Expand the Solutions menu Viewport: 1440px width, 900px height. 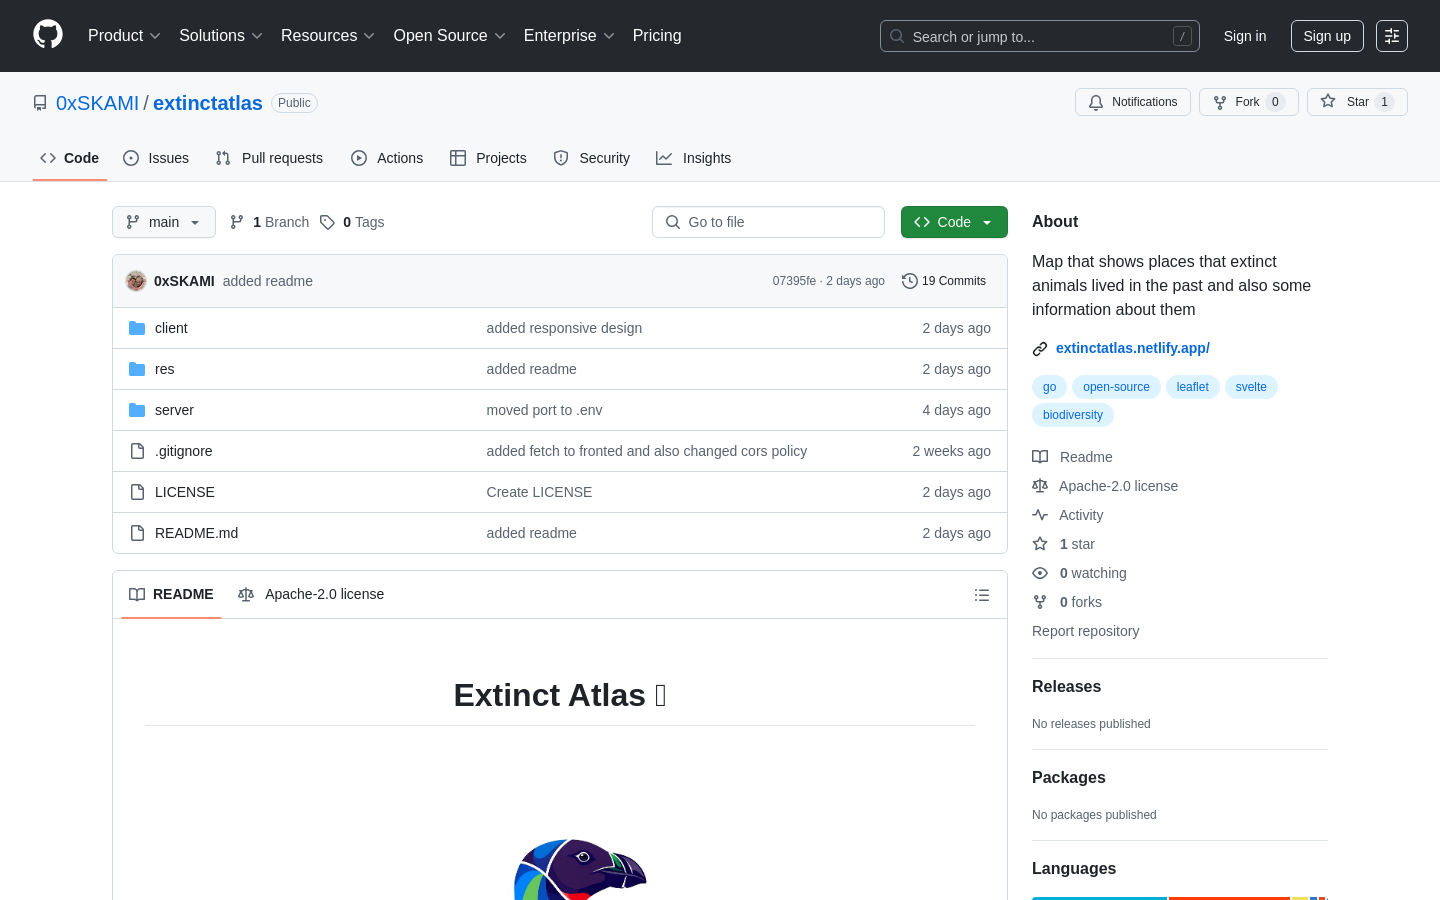221,36
